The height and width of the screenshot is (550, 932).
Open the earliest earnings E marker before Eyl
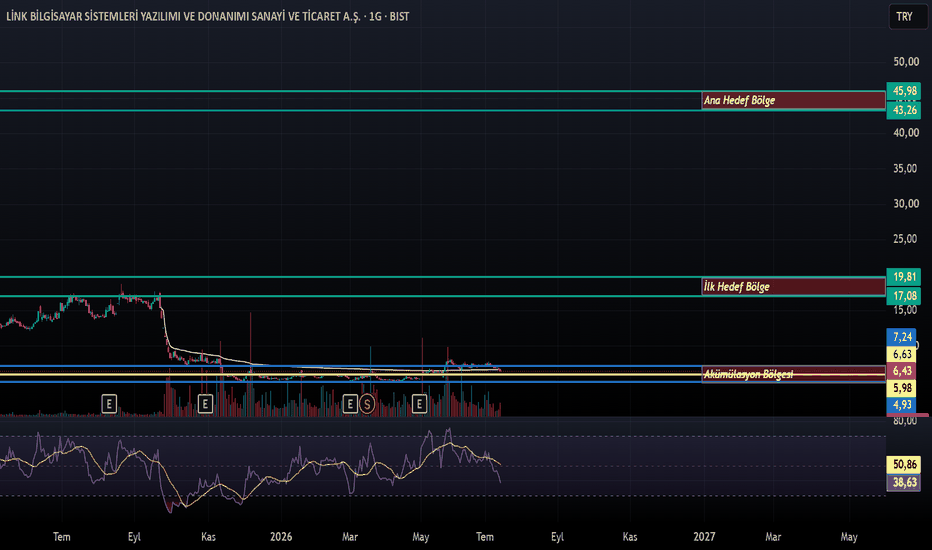(x=109, y=404)
